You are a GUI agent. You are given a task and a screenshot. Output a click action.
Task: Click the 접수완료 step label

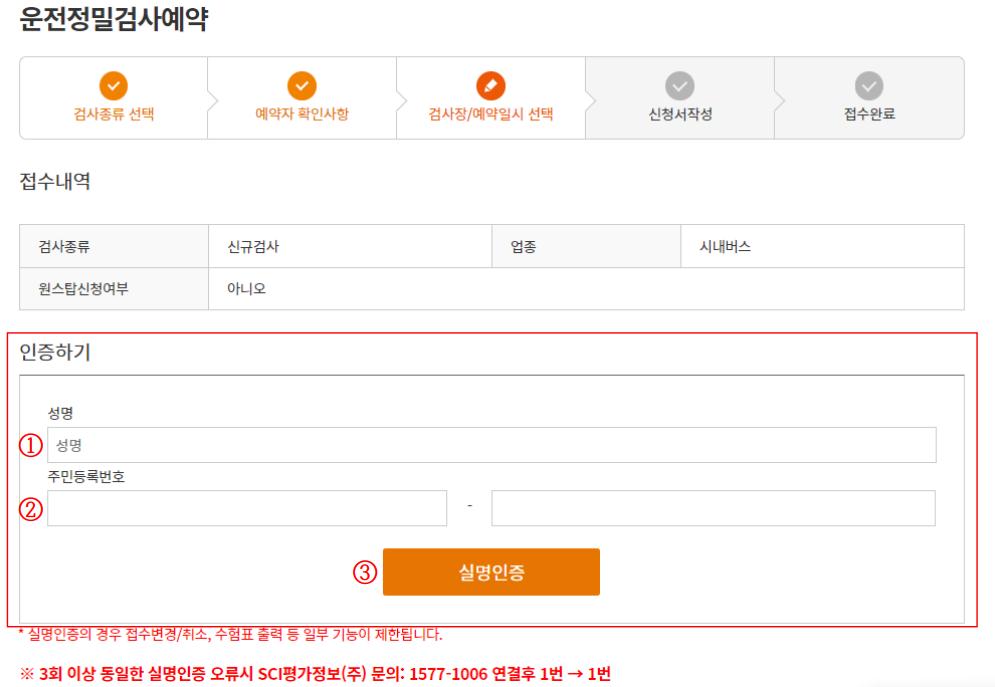868,115
